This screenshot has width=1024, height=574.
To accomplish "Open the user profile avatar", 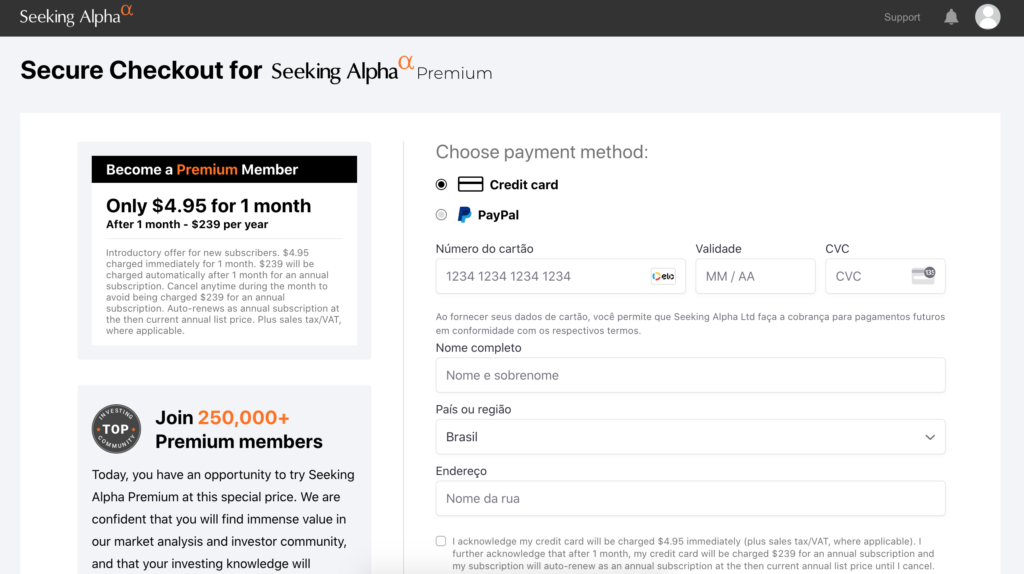I will (x=987, y=17).
